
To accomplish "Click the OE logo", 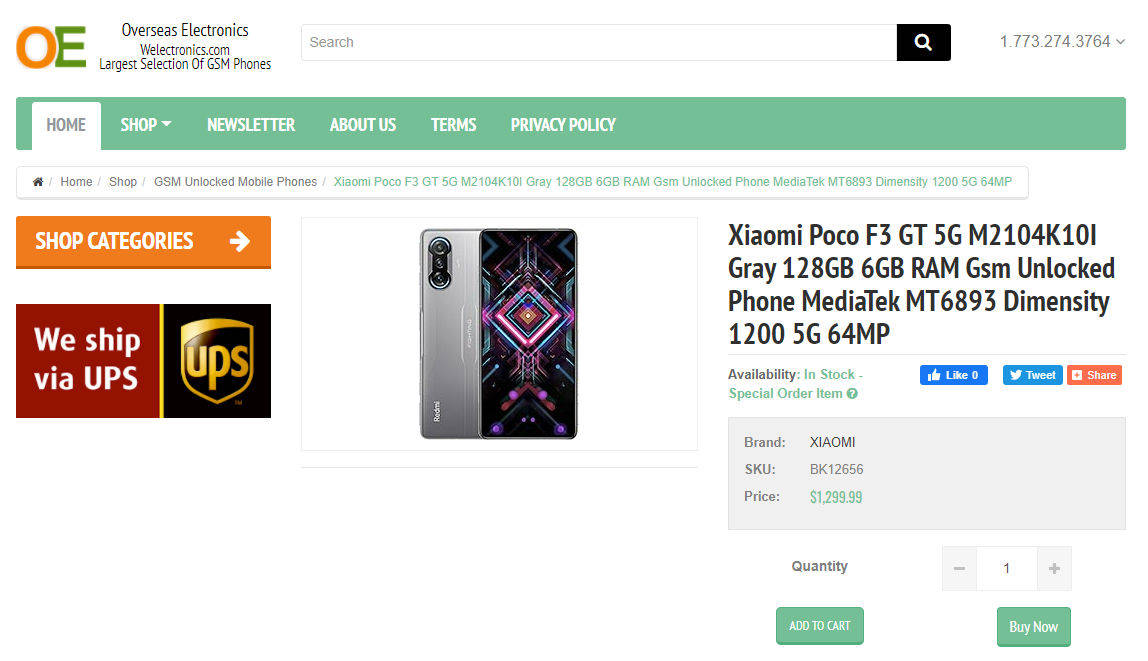I will (50, 44).
